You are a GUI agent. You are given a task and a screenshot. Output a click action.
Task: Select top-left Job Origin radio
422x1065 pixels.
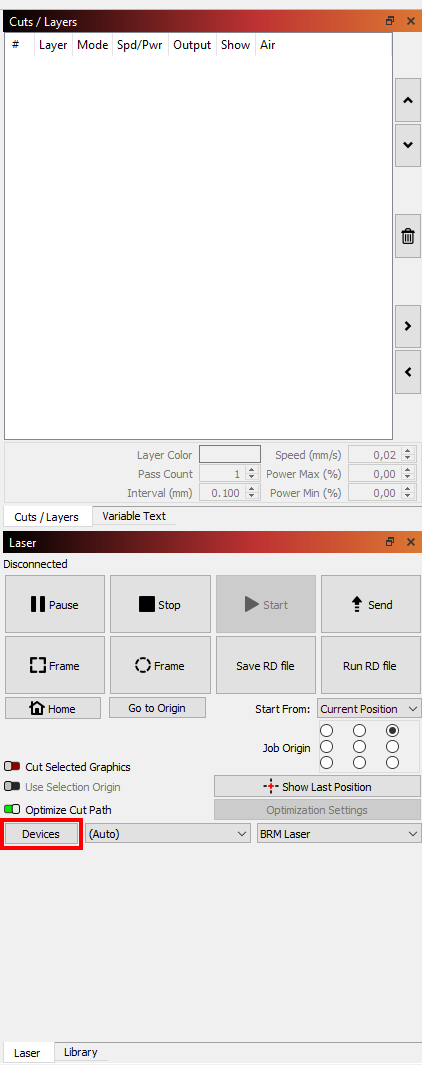coord(326,730)
